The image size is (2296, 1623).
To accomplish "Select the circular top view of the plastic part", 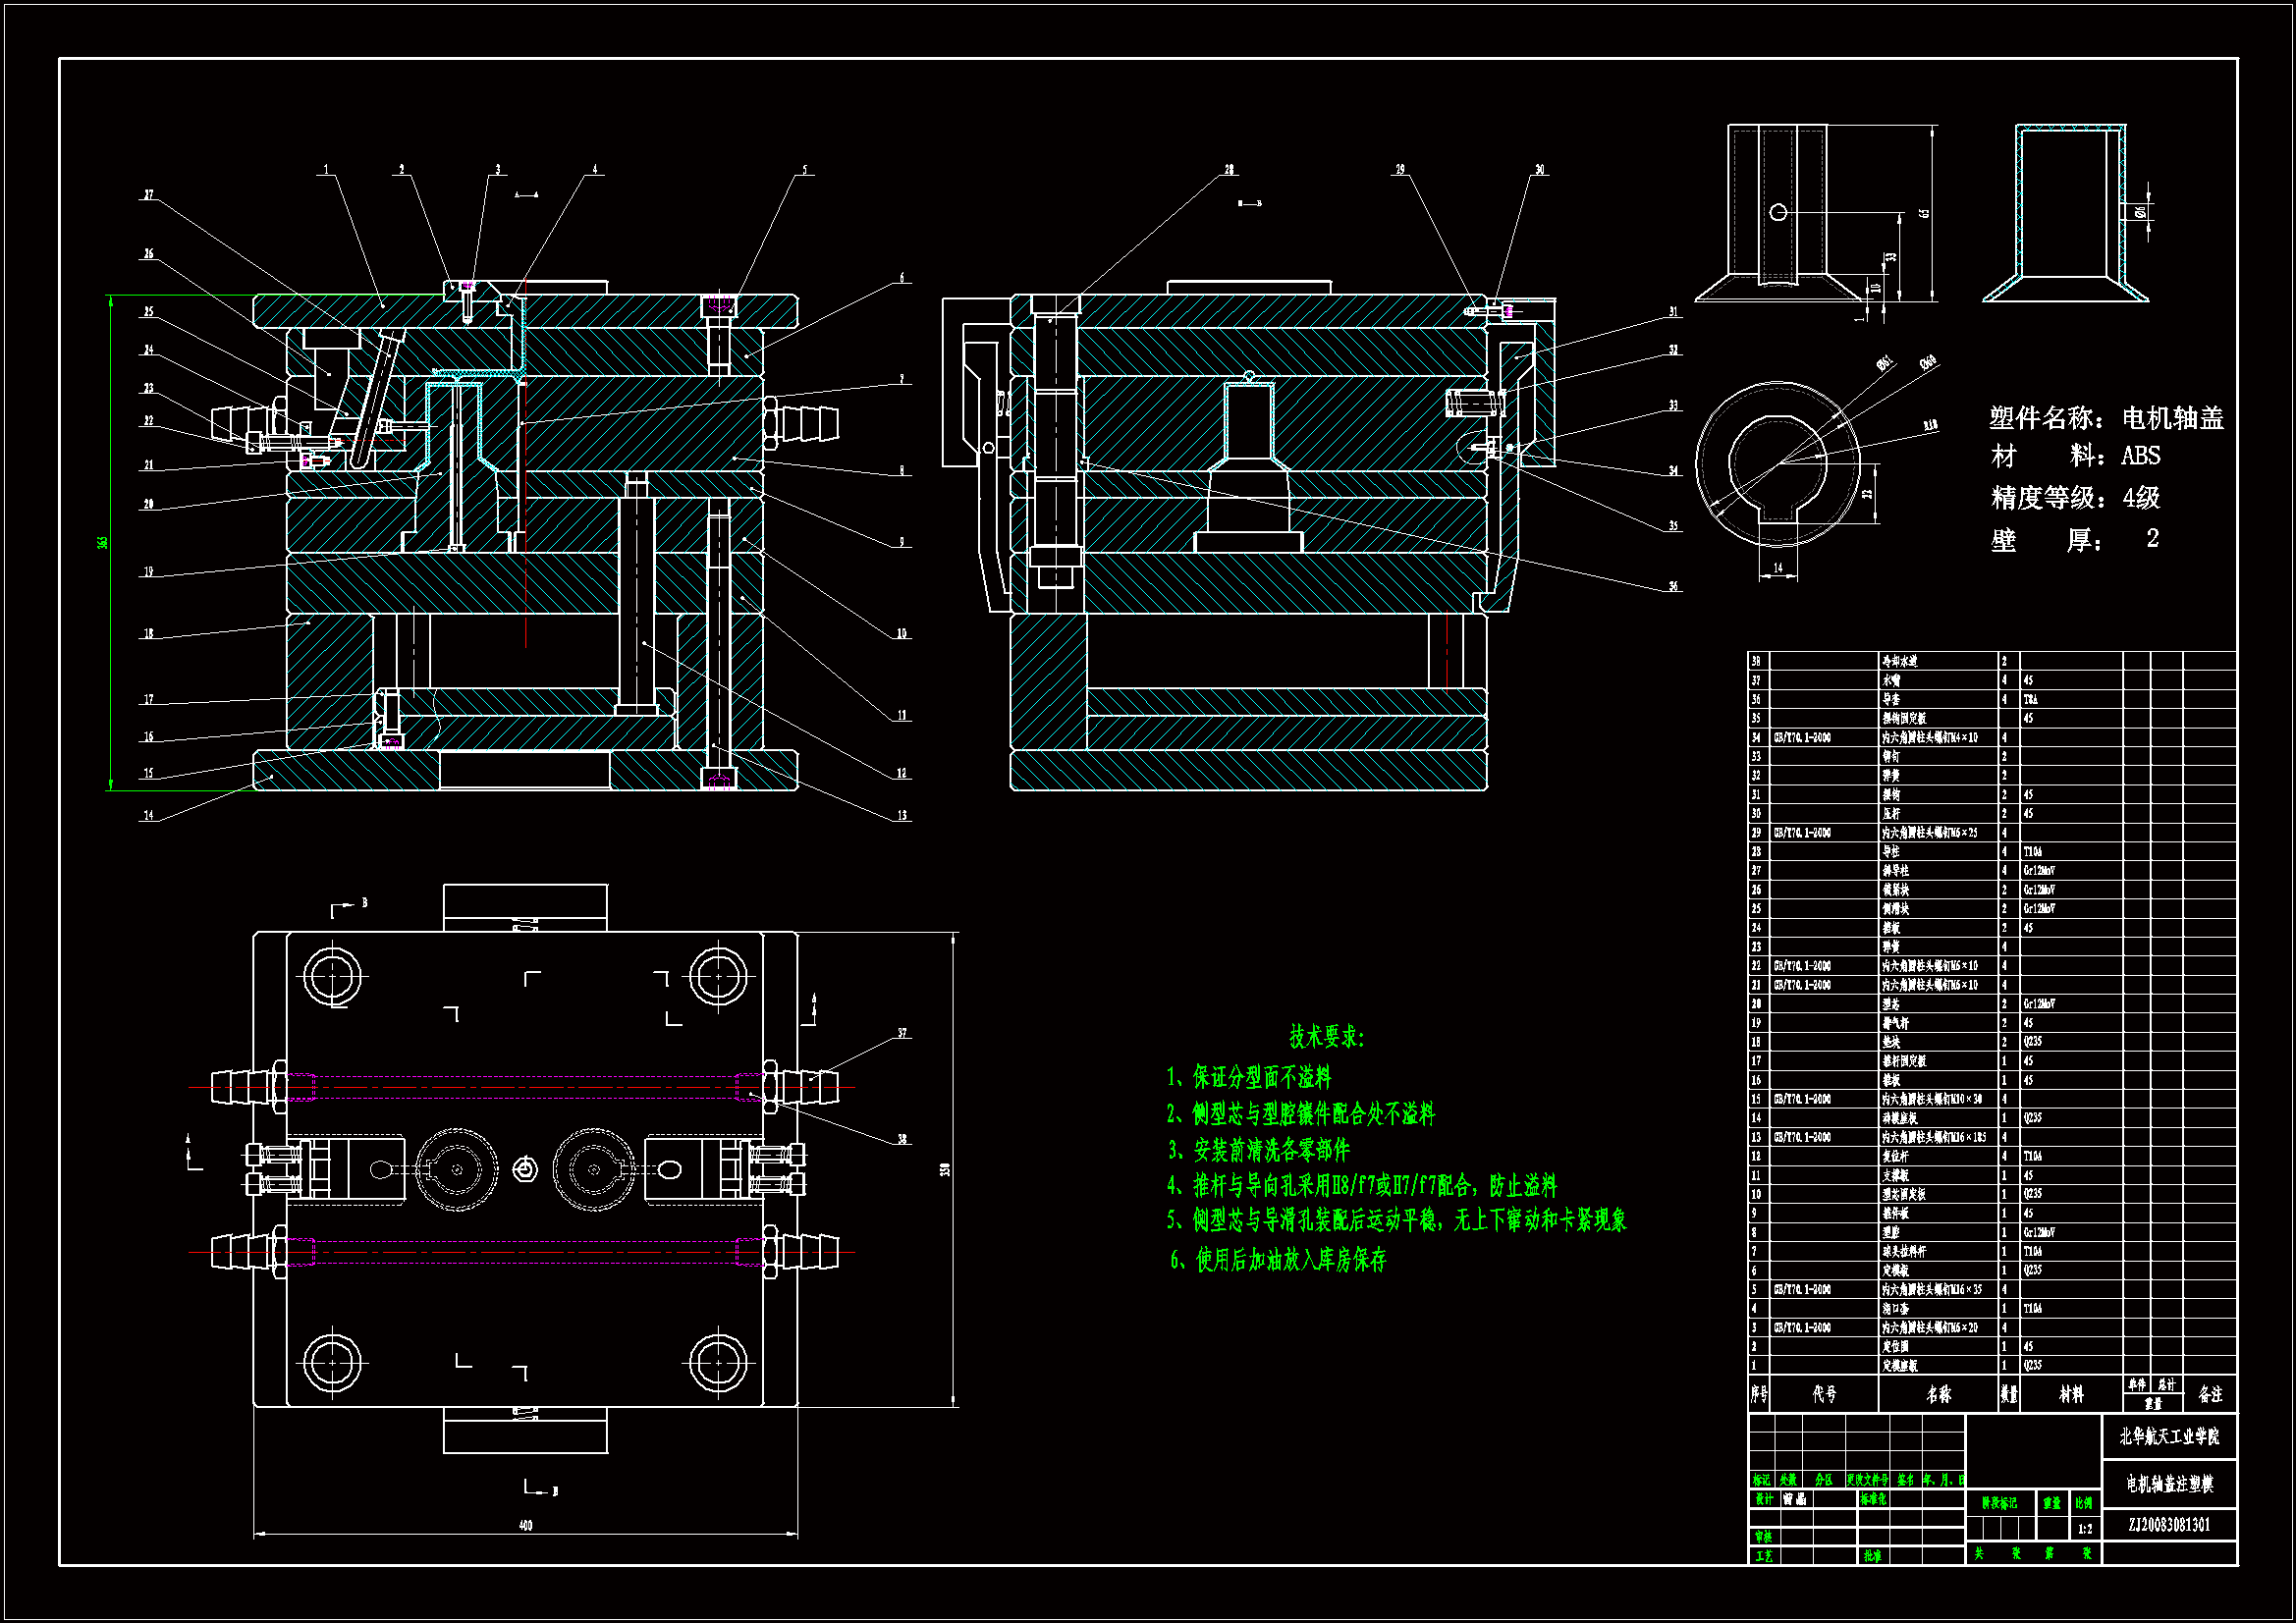I will [x=1777, y=464].
